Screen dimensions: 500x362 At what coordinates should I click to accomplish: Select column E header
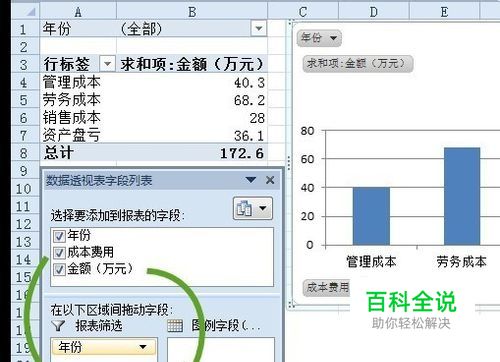[444, 12]
